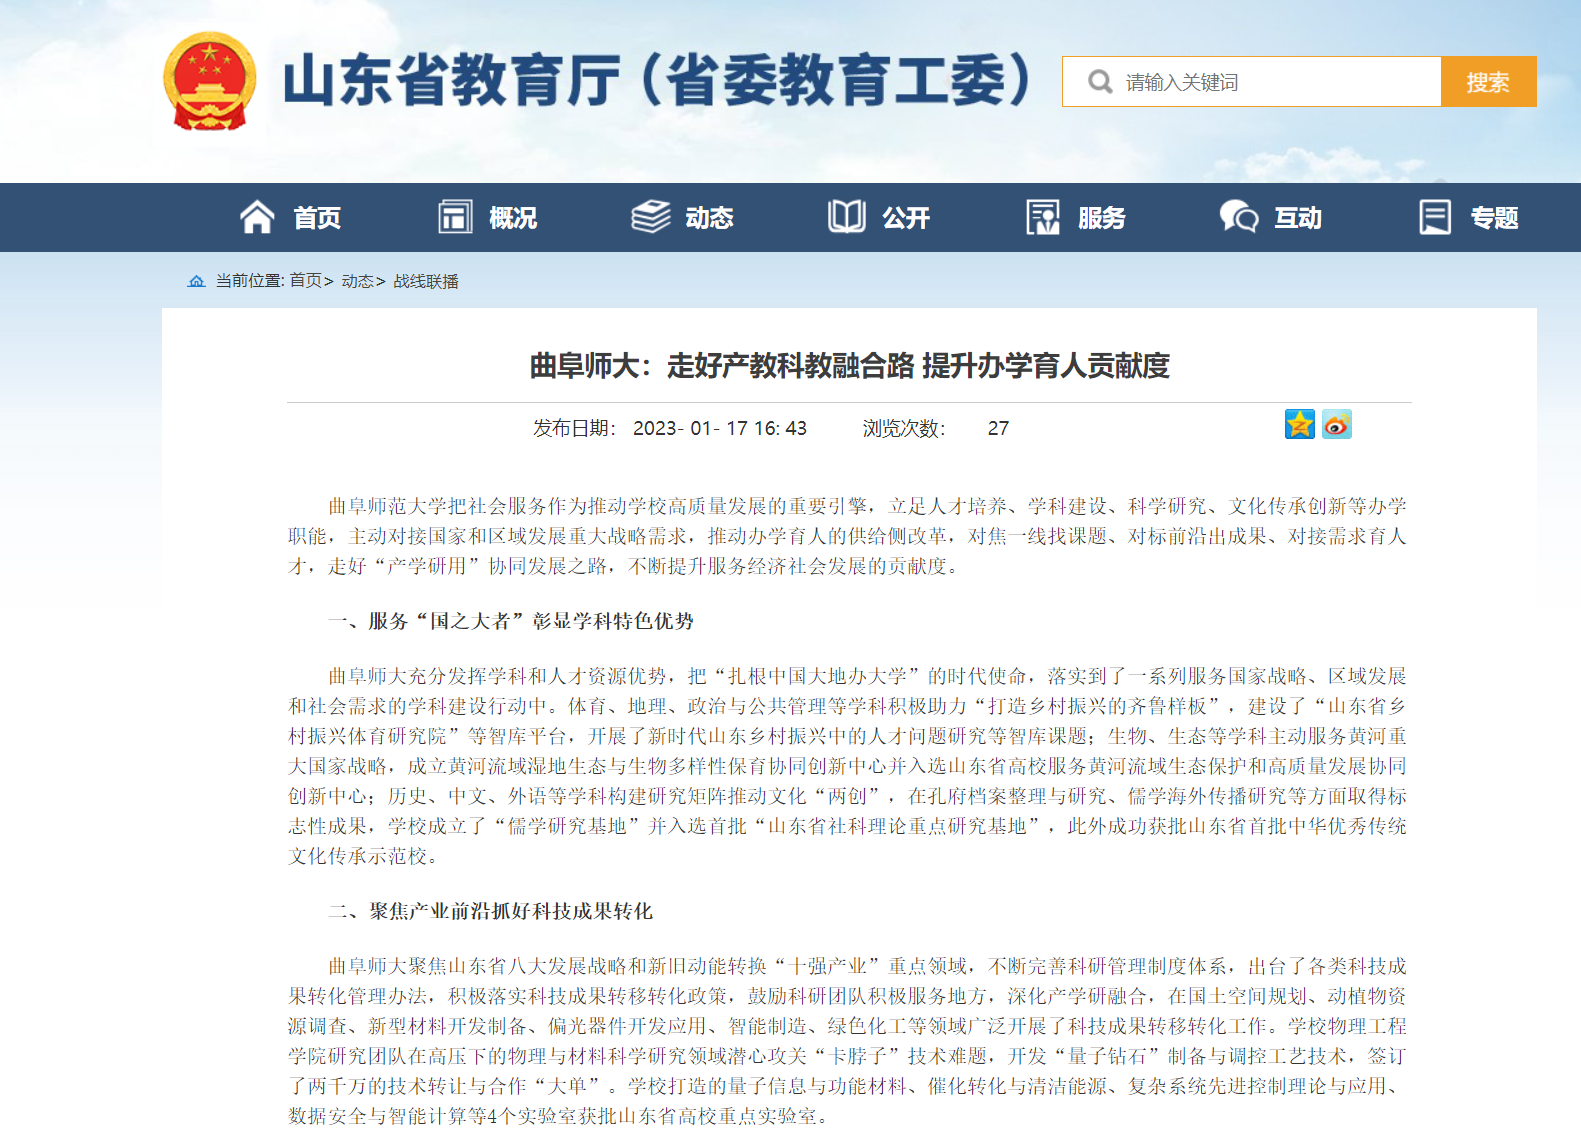Open the 首页 menu item
The image size is (1581, 1134).
(317, 218)
